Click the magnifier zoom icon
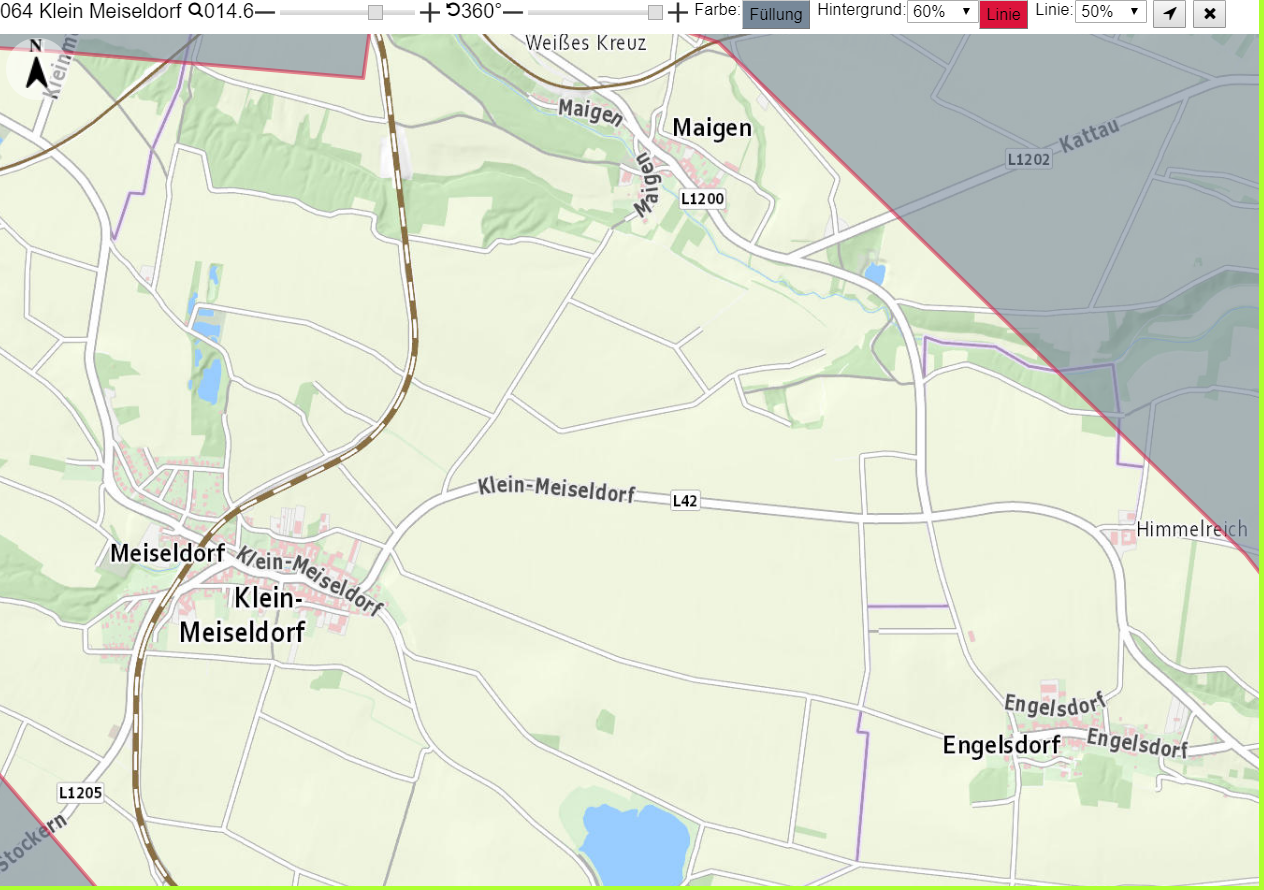Image resolution: width=1264 pixels, height=890 pixels. pyautogui.click(x=195, y=12)
